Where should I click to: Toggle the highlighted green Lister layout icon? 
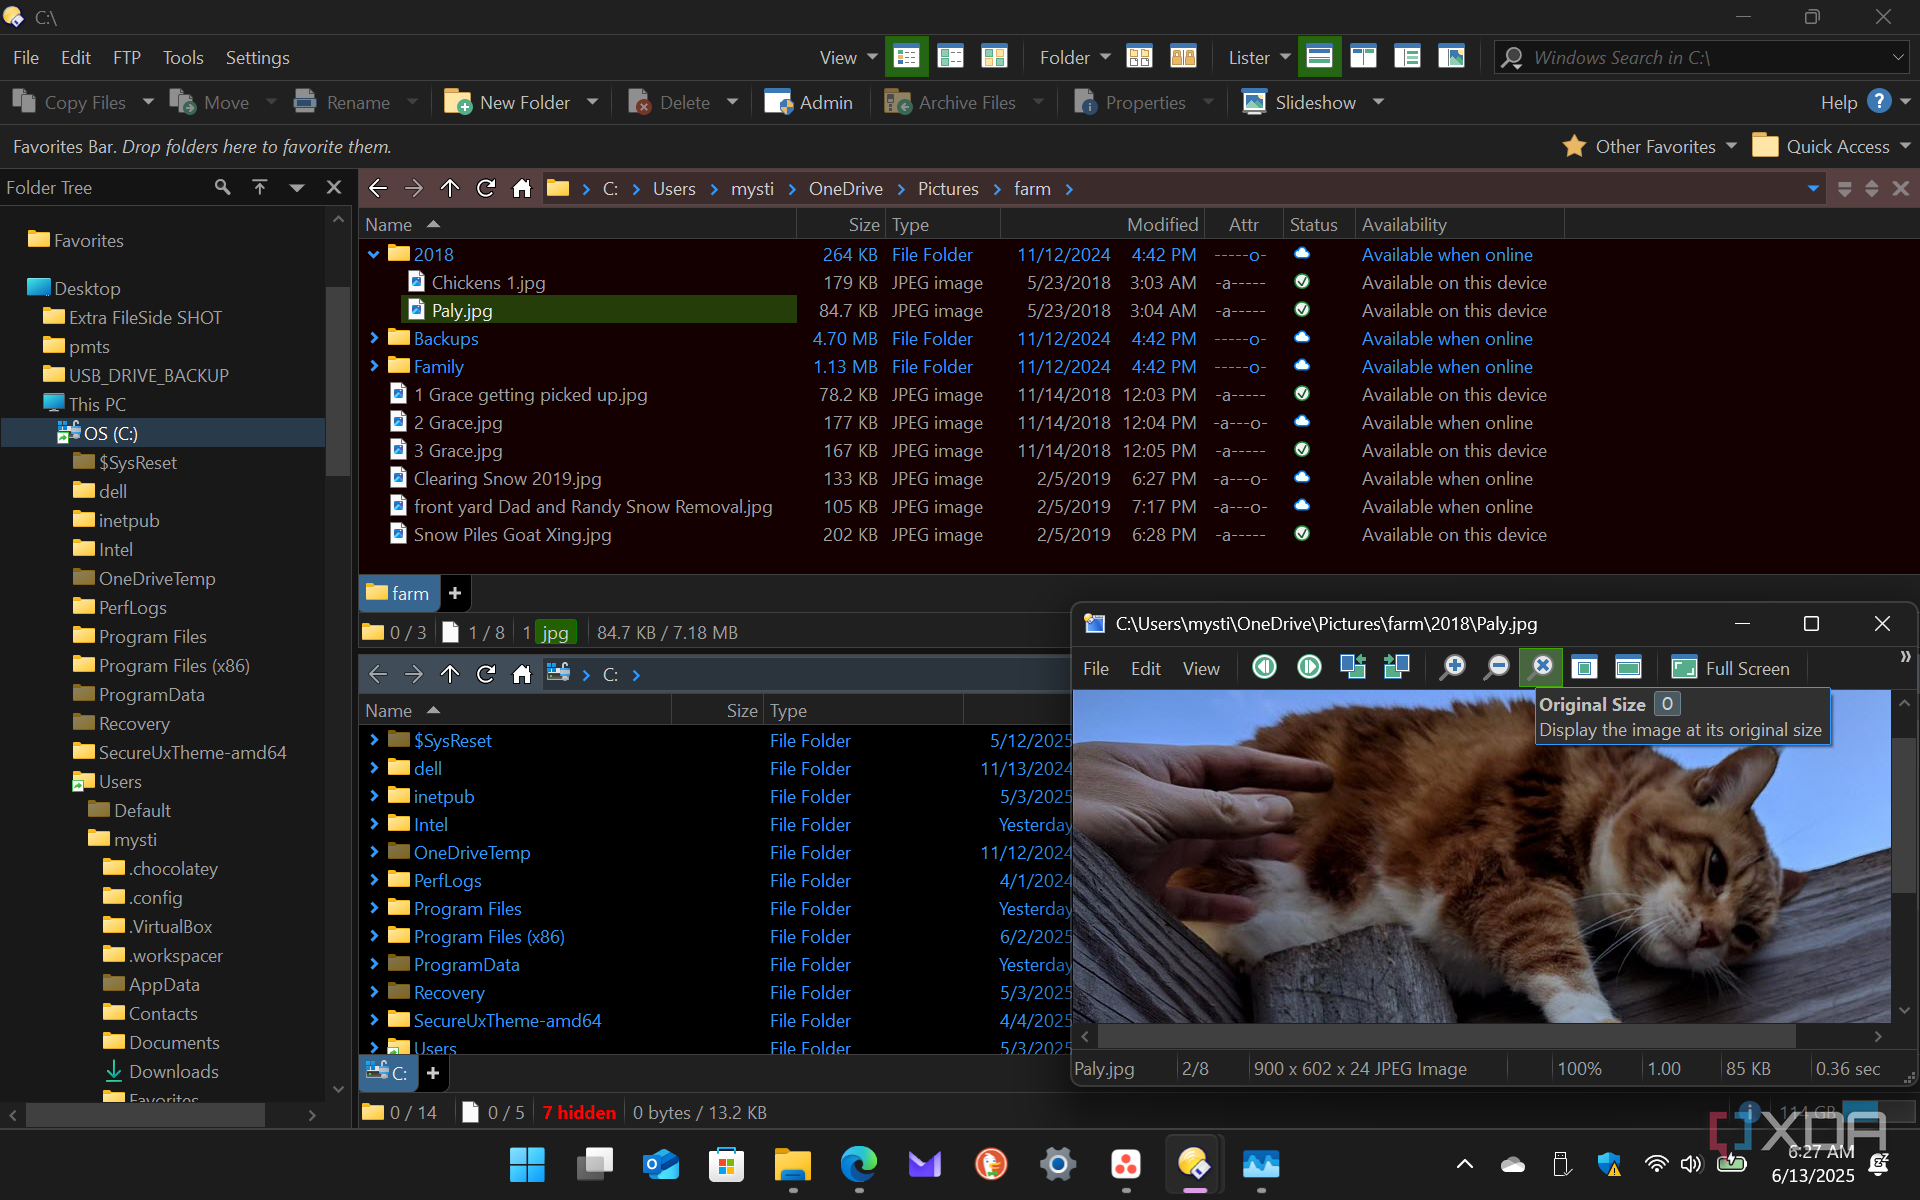pyautogui.click(x=1319, y=57)
